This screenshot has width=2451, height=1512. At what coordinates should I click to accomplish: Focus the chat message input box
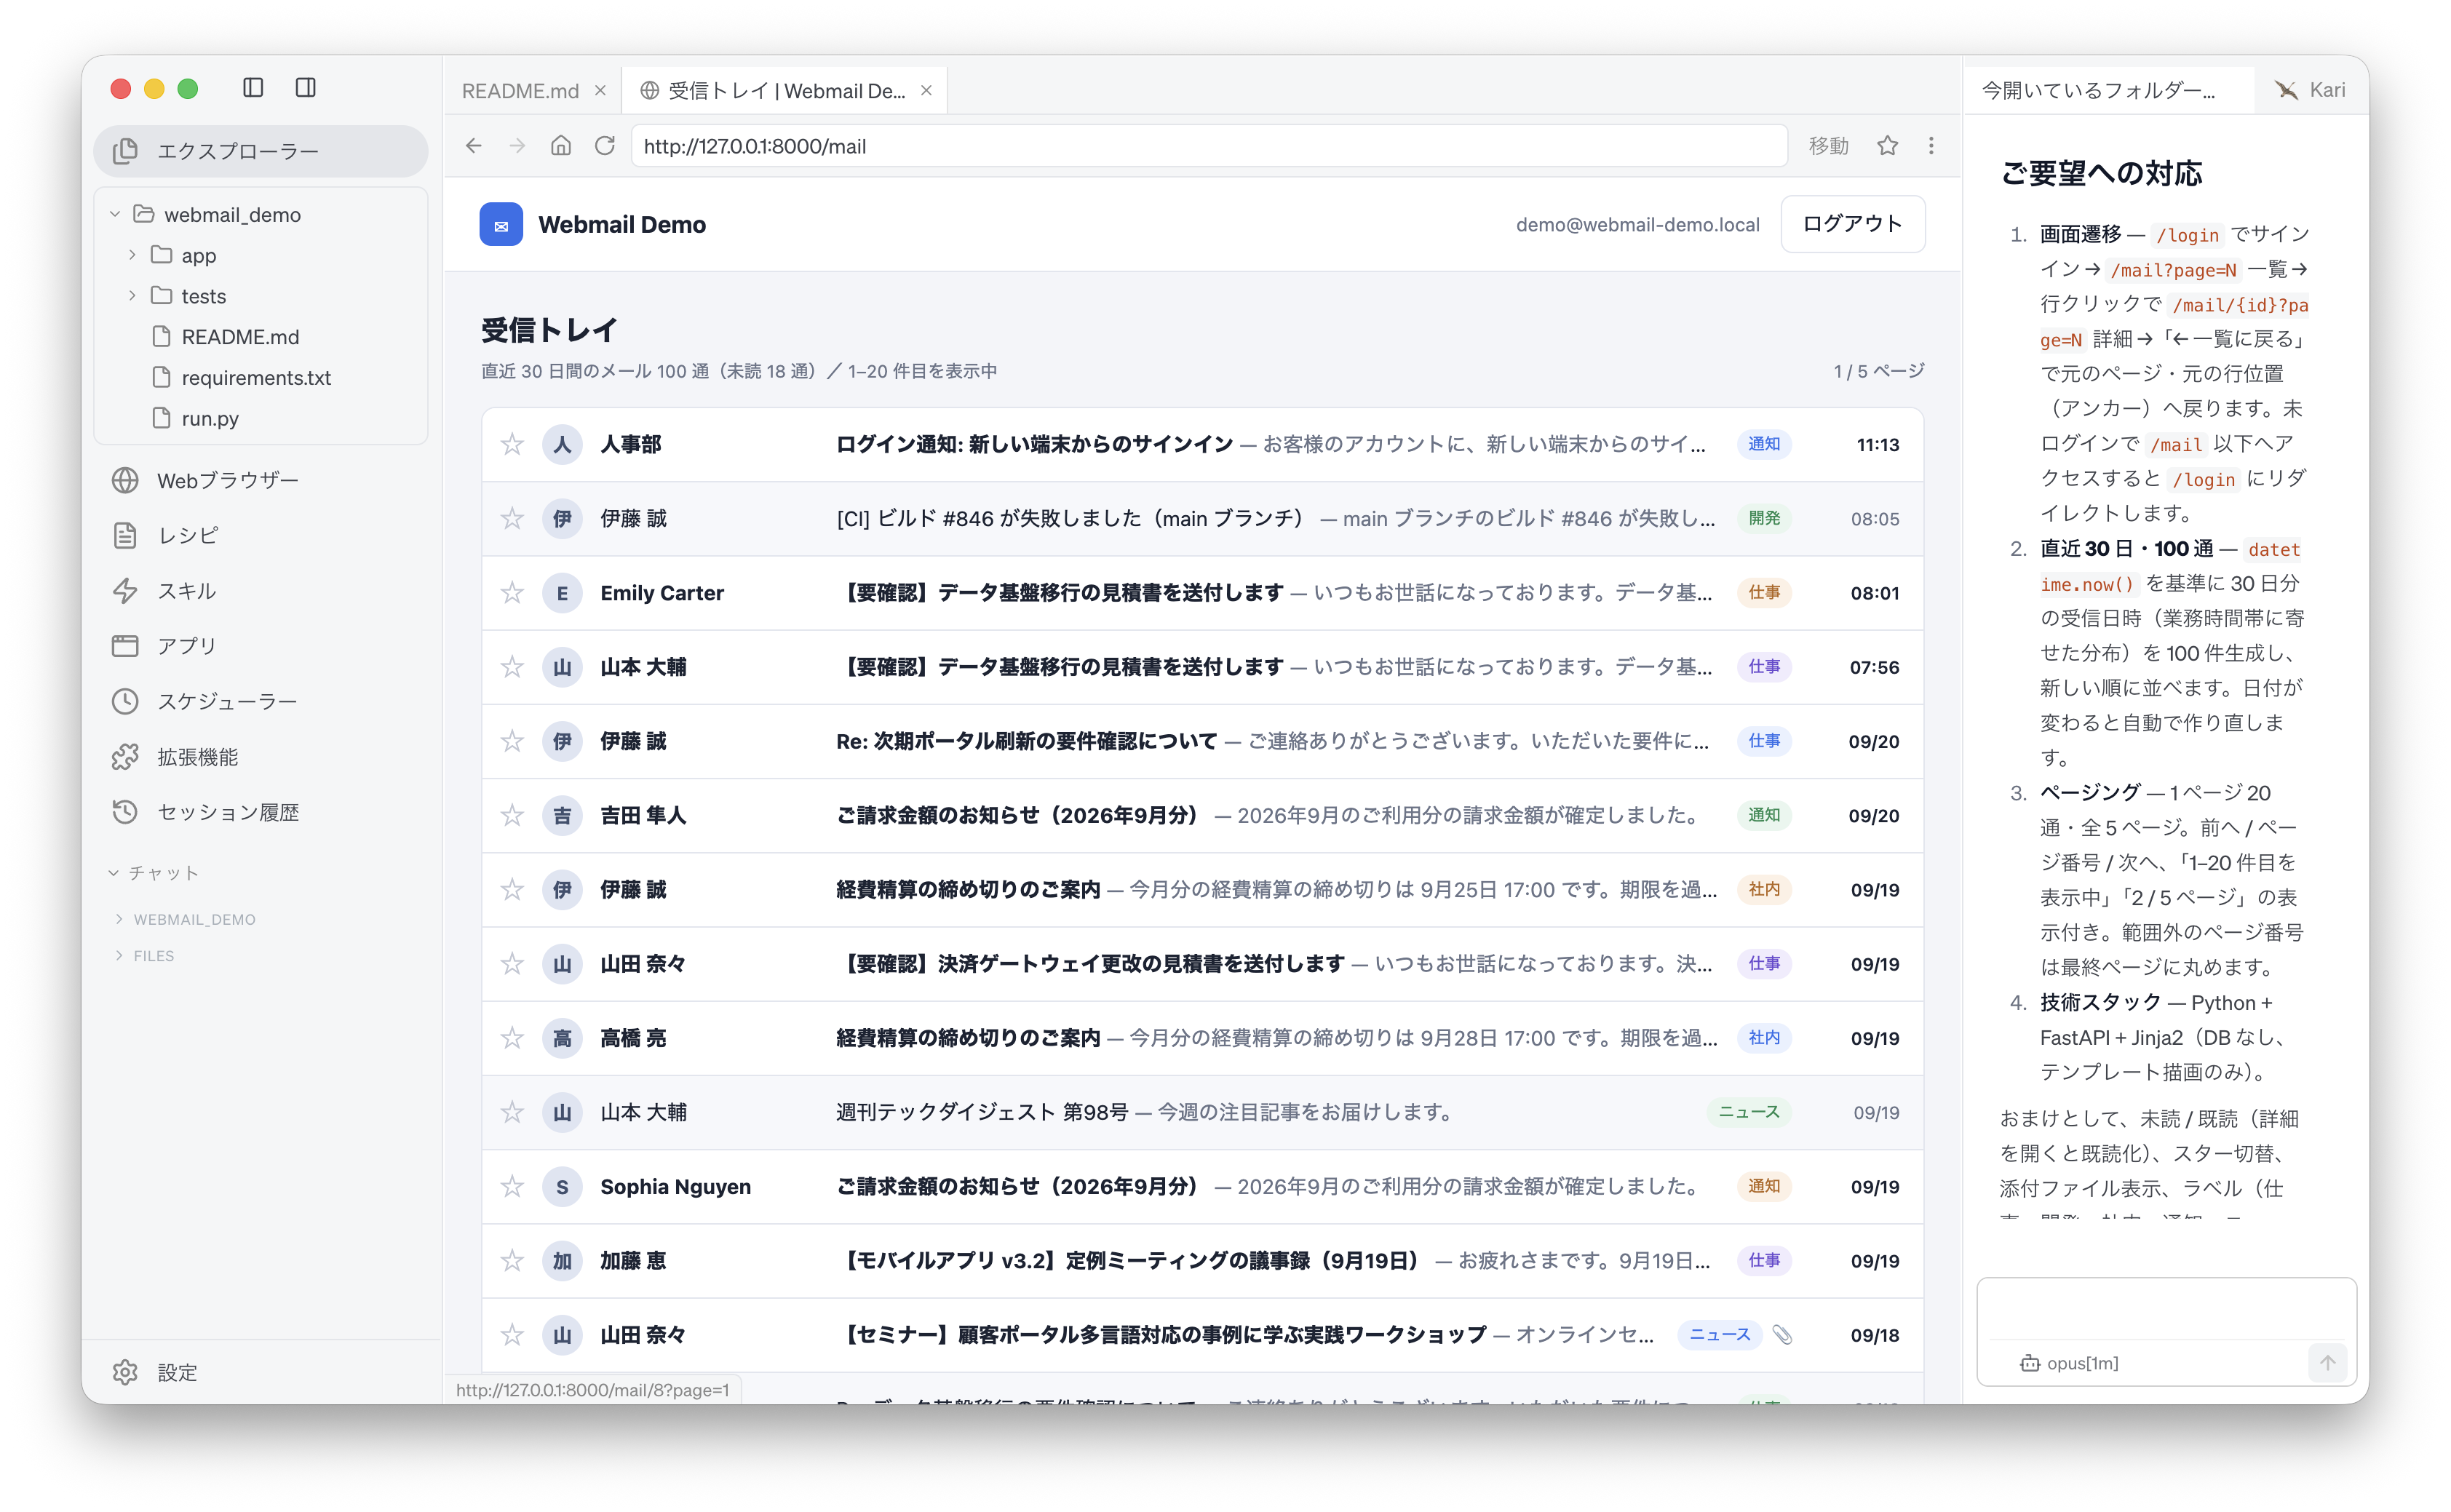click(x=2166, y=1310)
